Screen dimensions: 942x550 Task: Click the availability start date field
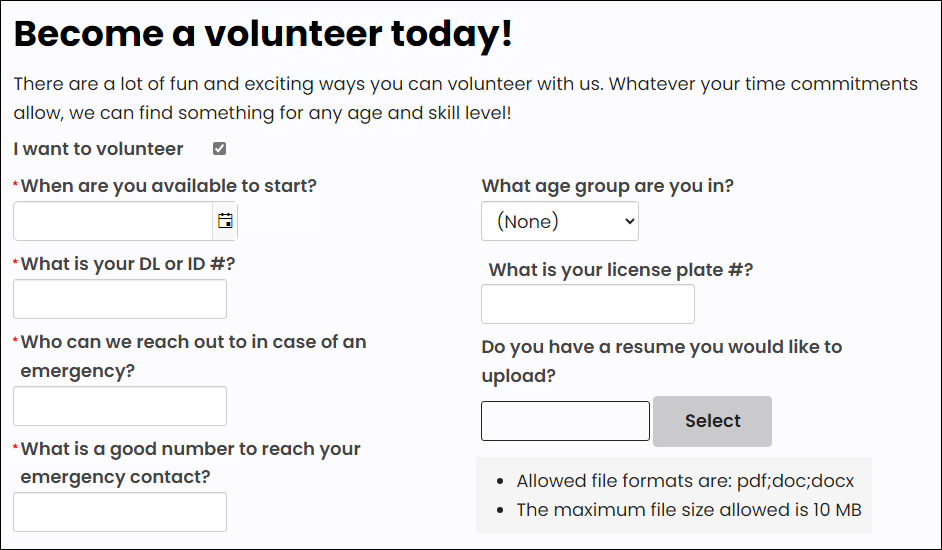[113, 221]
